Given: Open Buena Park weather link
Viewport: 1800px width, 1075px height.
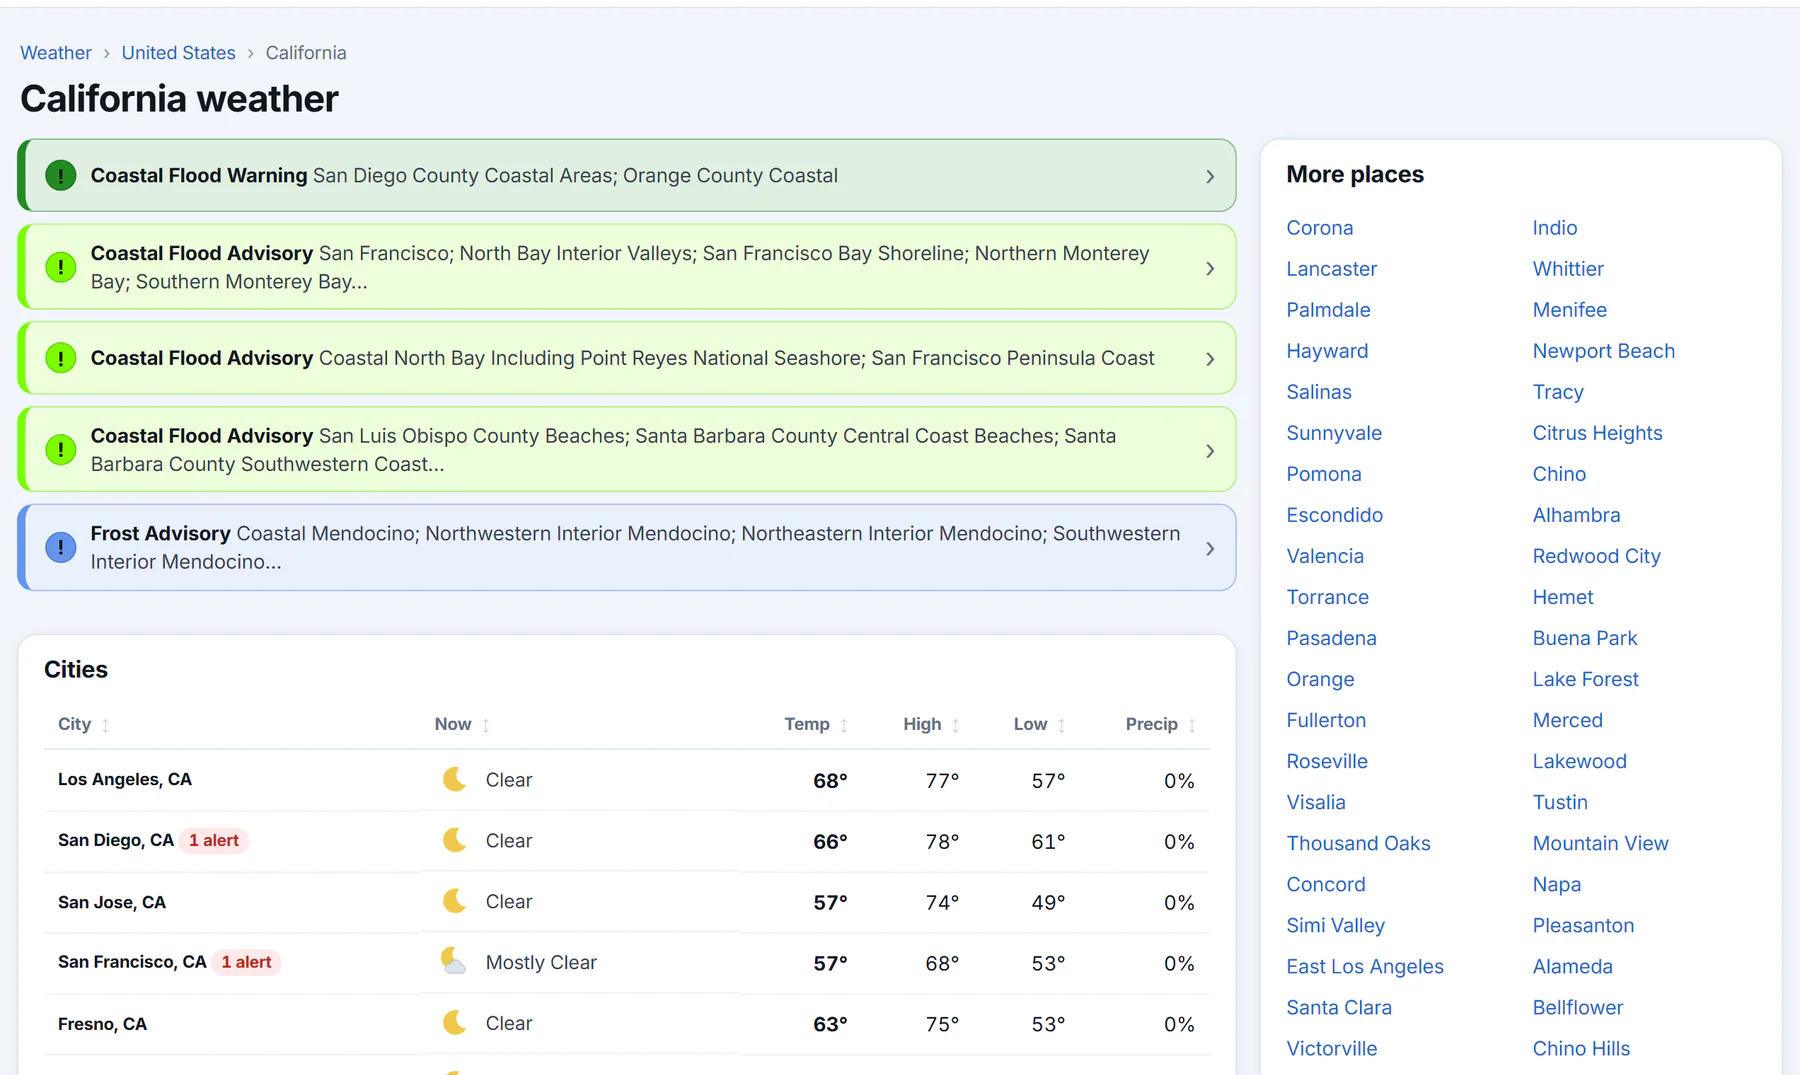Looking at the screenshot, I should pyautogui.click(x=1585, y=638).
